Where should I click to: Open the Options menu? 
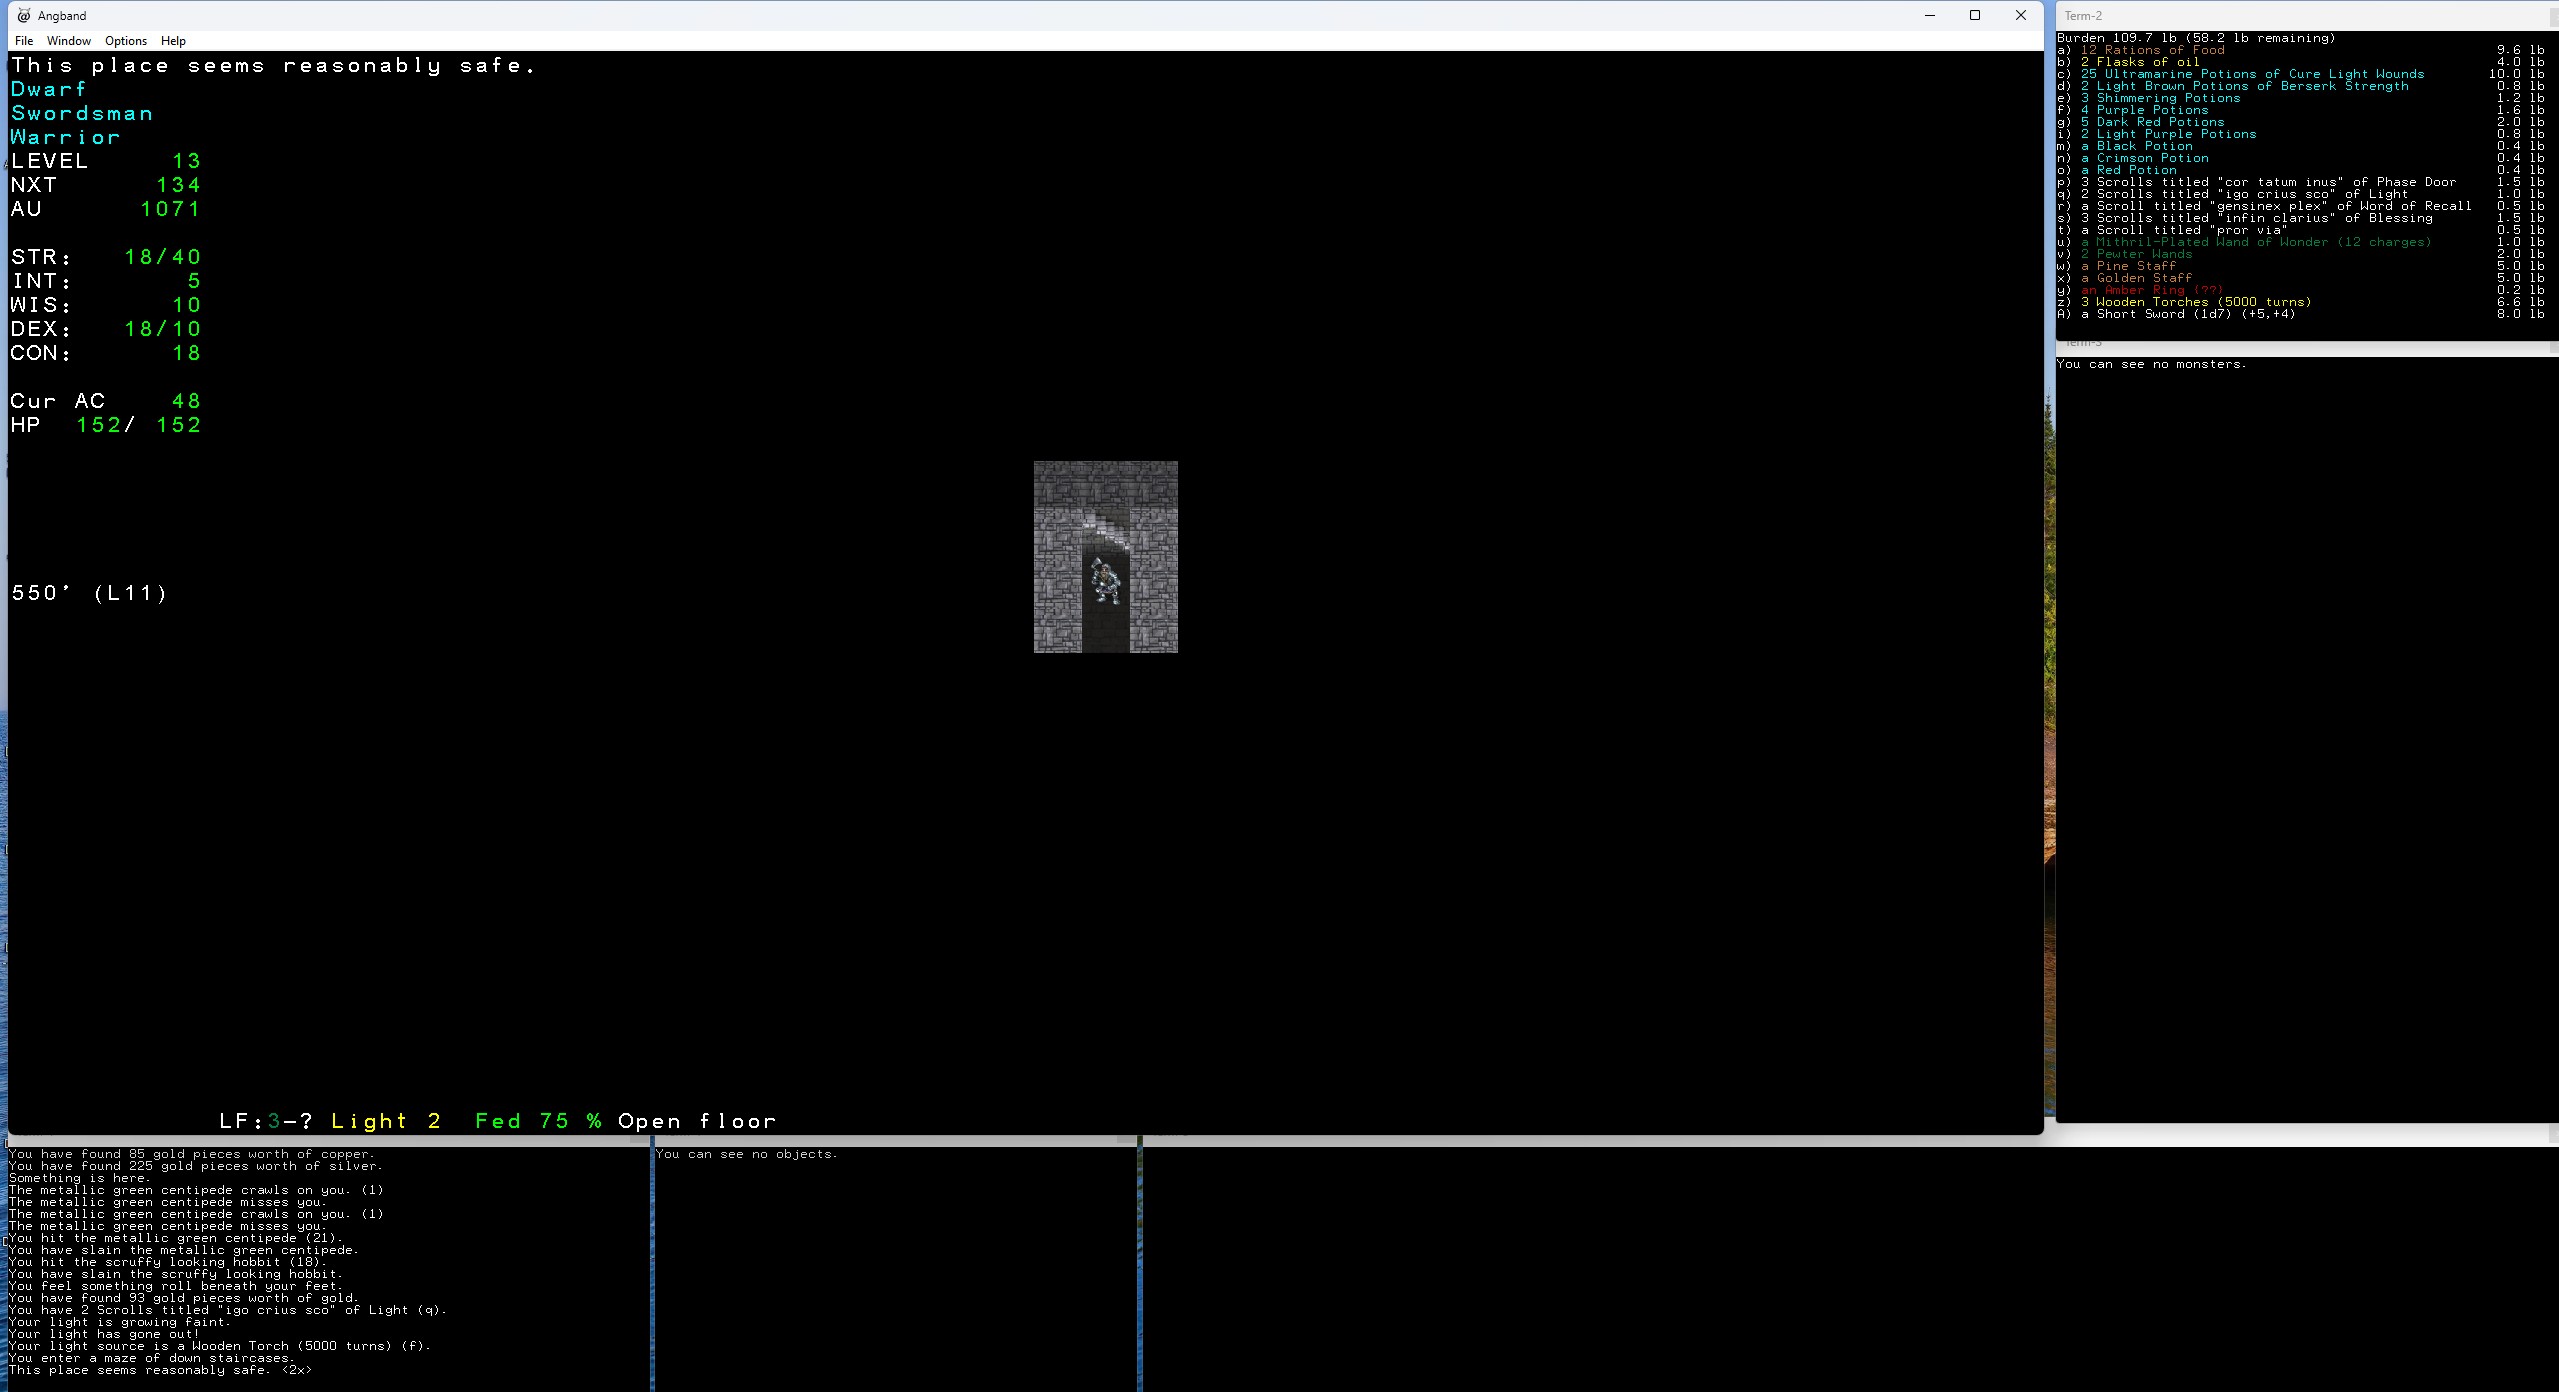click(x=126, y=41)
